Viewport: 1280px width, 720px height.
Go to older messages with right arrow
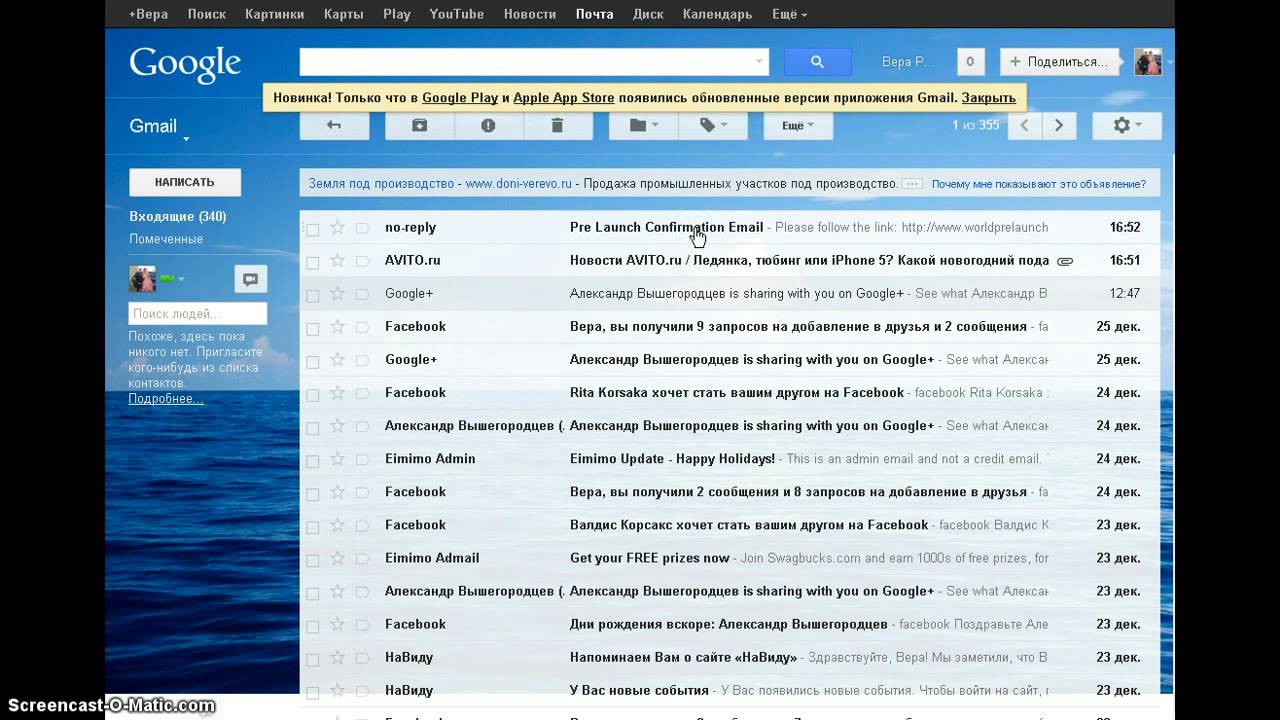point(1058,126)
